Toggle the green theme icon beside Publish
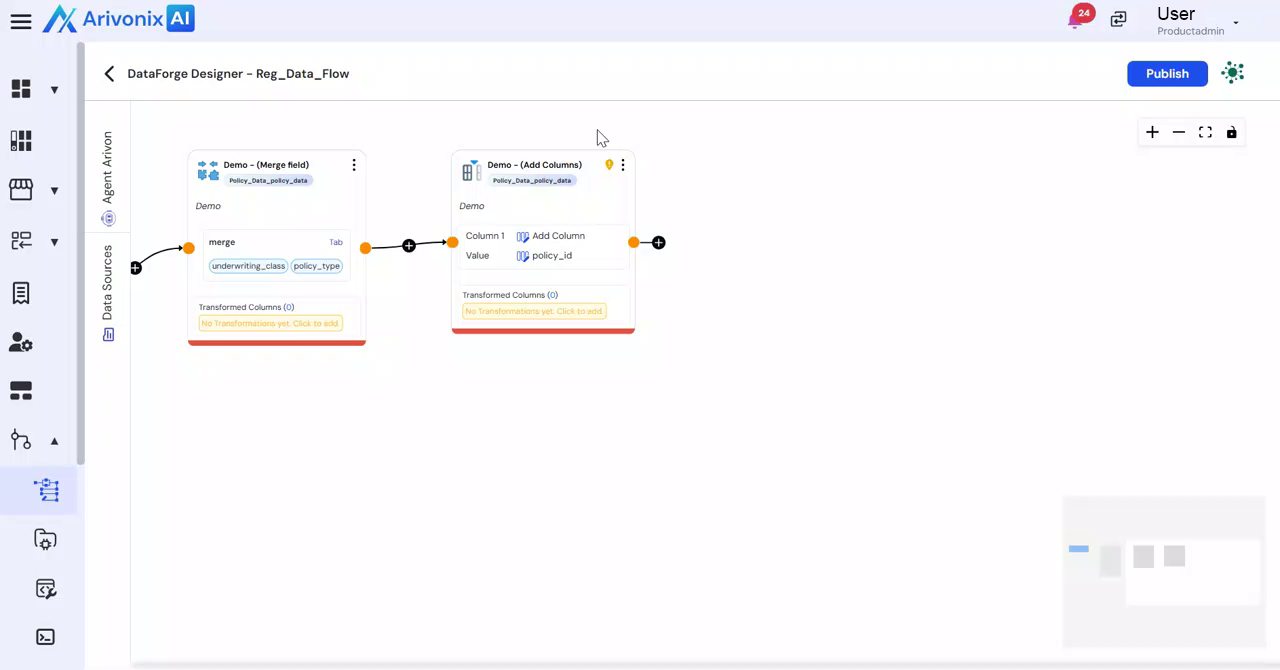This screenshot has width=1280, height=670. [1233, 73]
